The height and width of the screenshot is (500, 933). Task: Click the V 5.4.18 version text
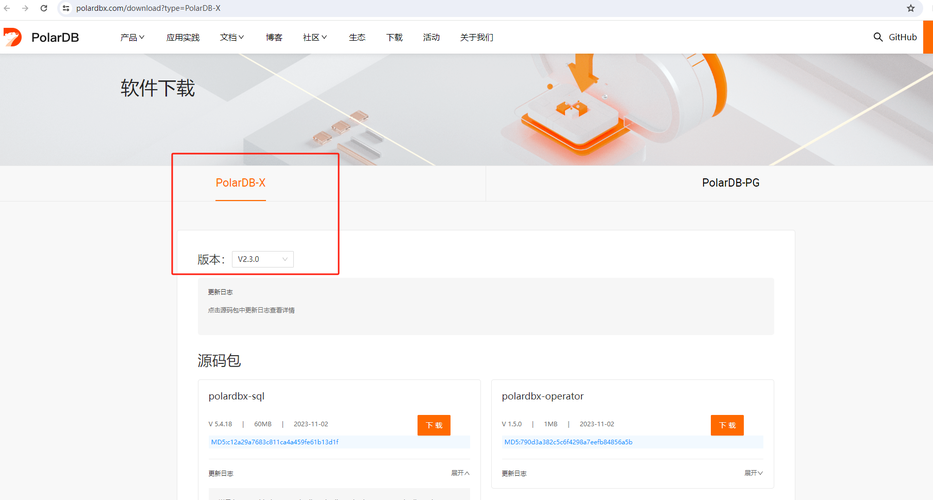coord(220,424)
